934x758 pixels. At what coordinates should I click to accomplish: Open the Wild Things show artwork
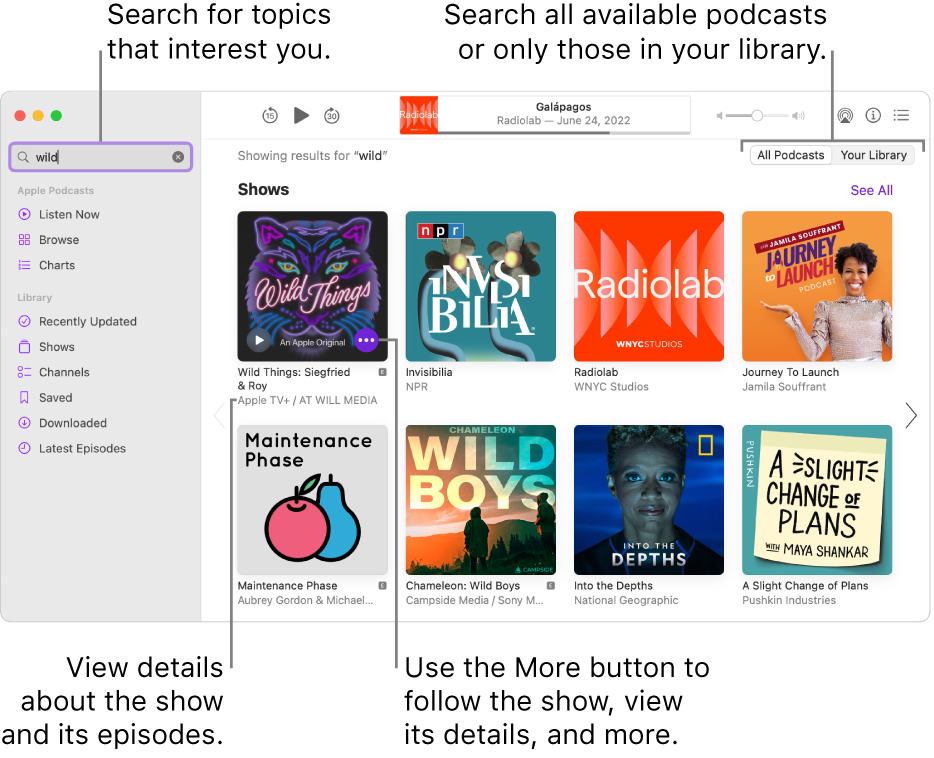click(x=313, y=286)
